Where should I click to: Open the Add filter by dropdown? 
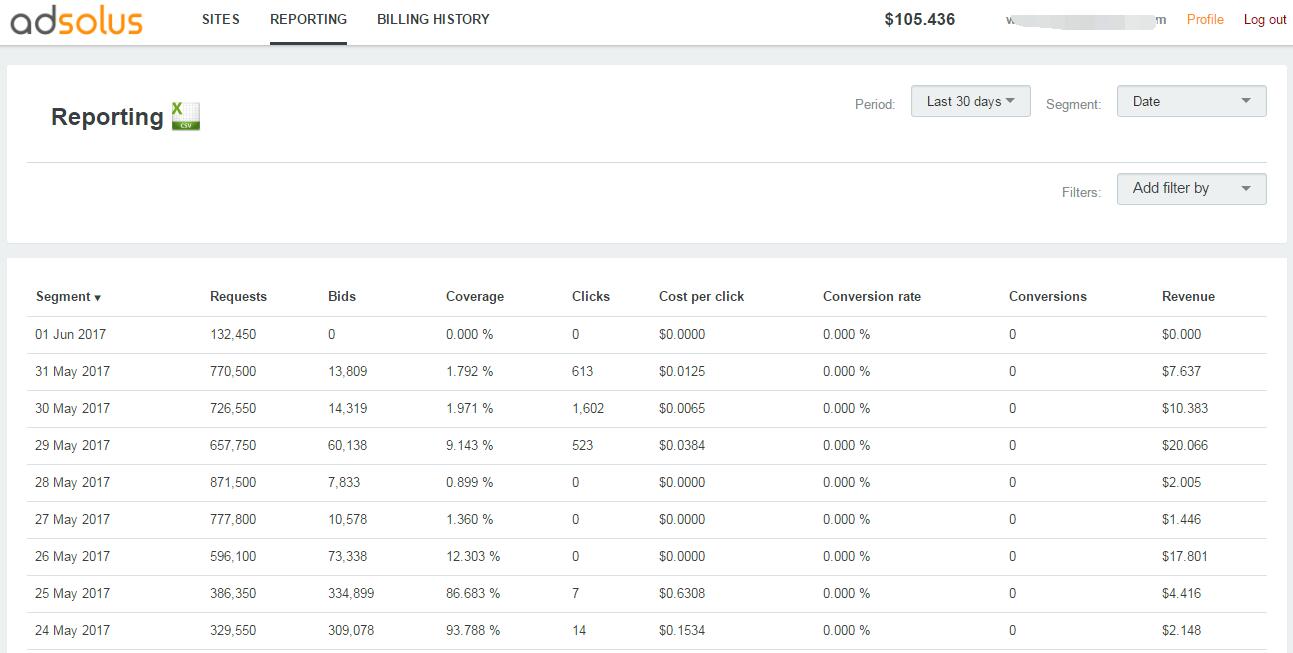1191,188
